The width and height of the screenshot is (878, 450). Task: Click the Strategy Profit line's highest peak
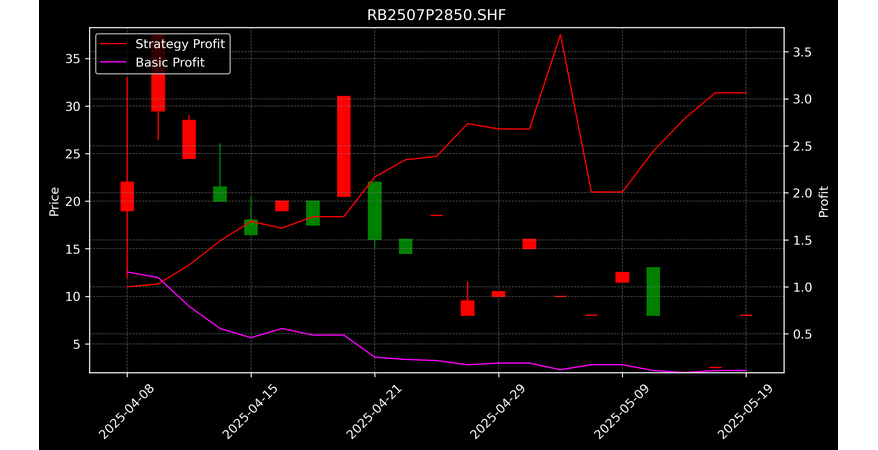[560, 35]
